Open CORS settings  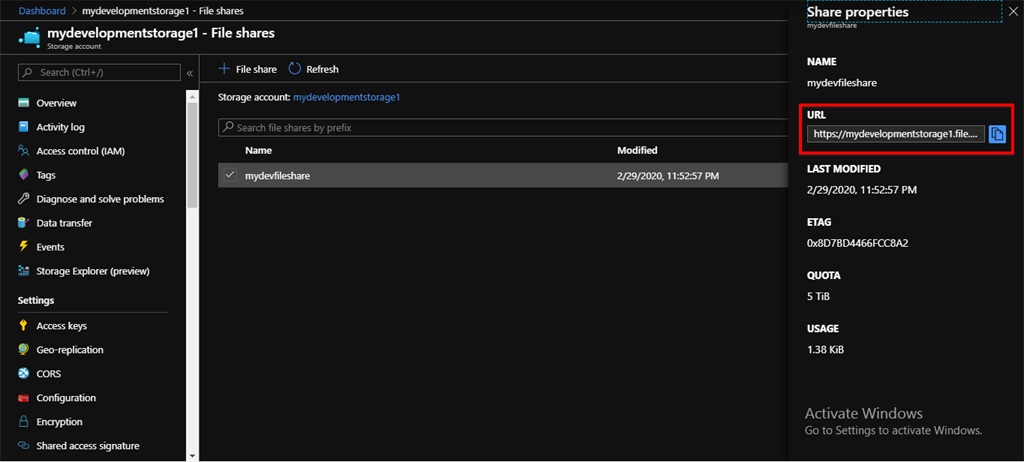tap(48, 374)
